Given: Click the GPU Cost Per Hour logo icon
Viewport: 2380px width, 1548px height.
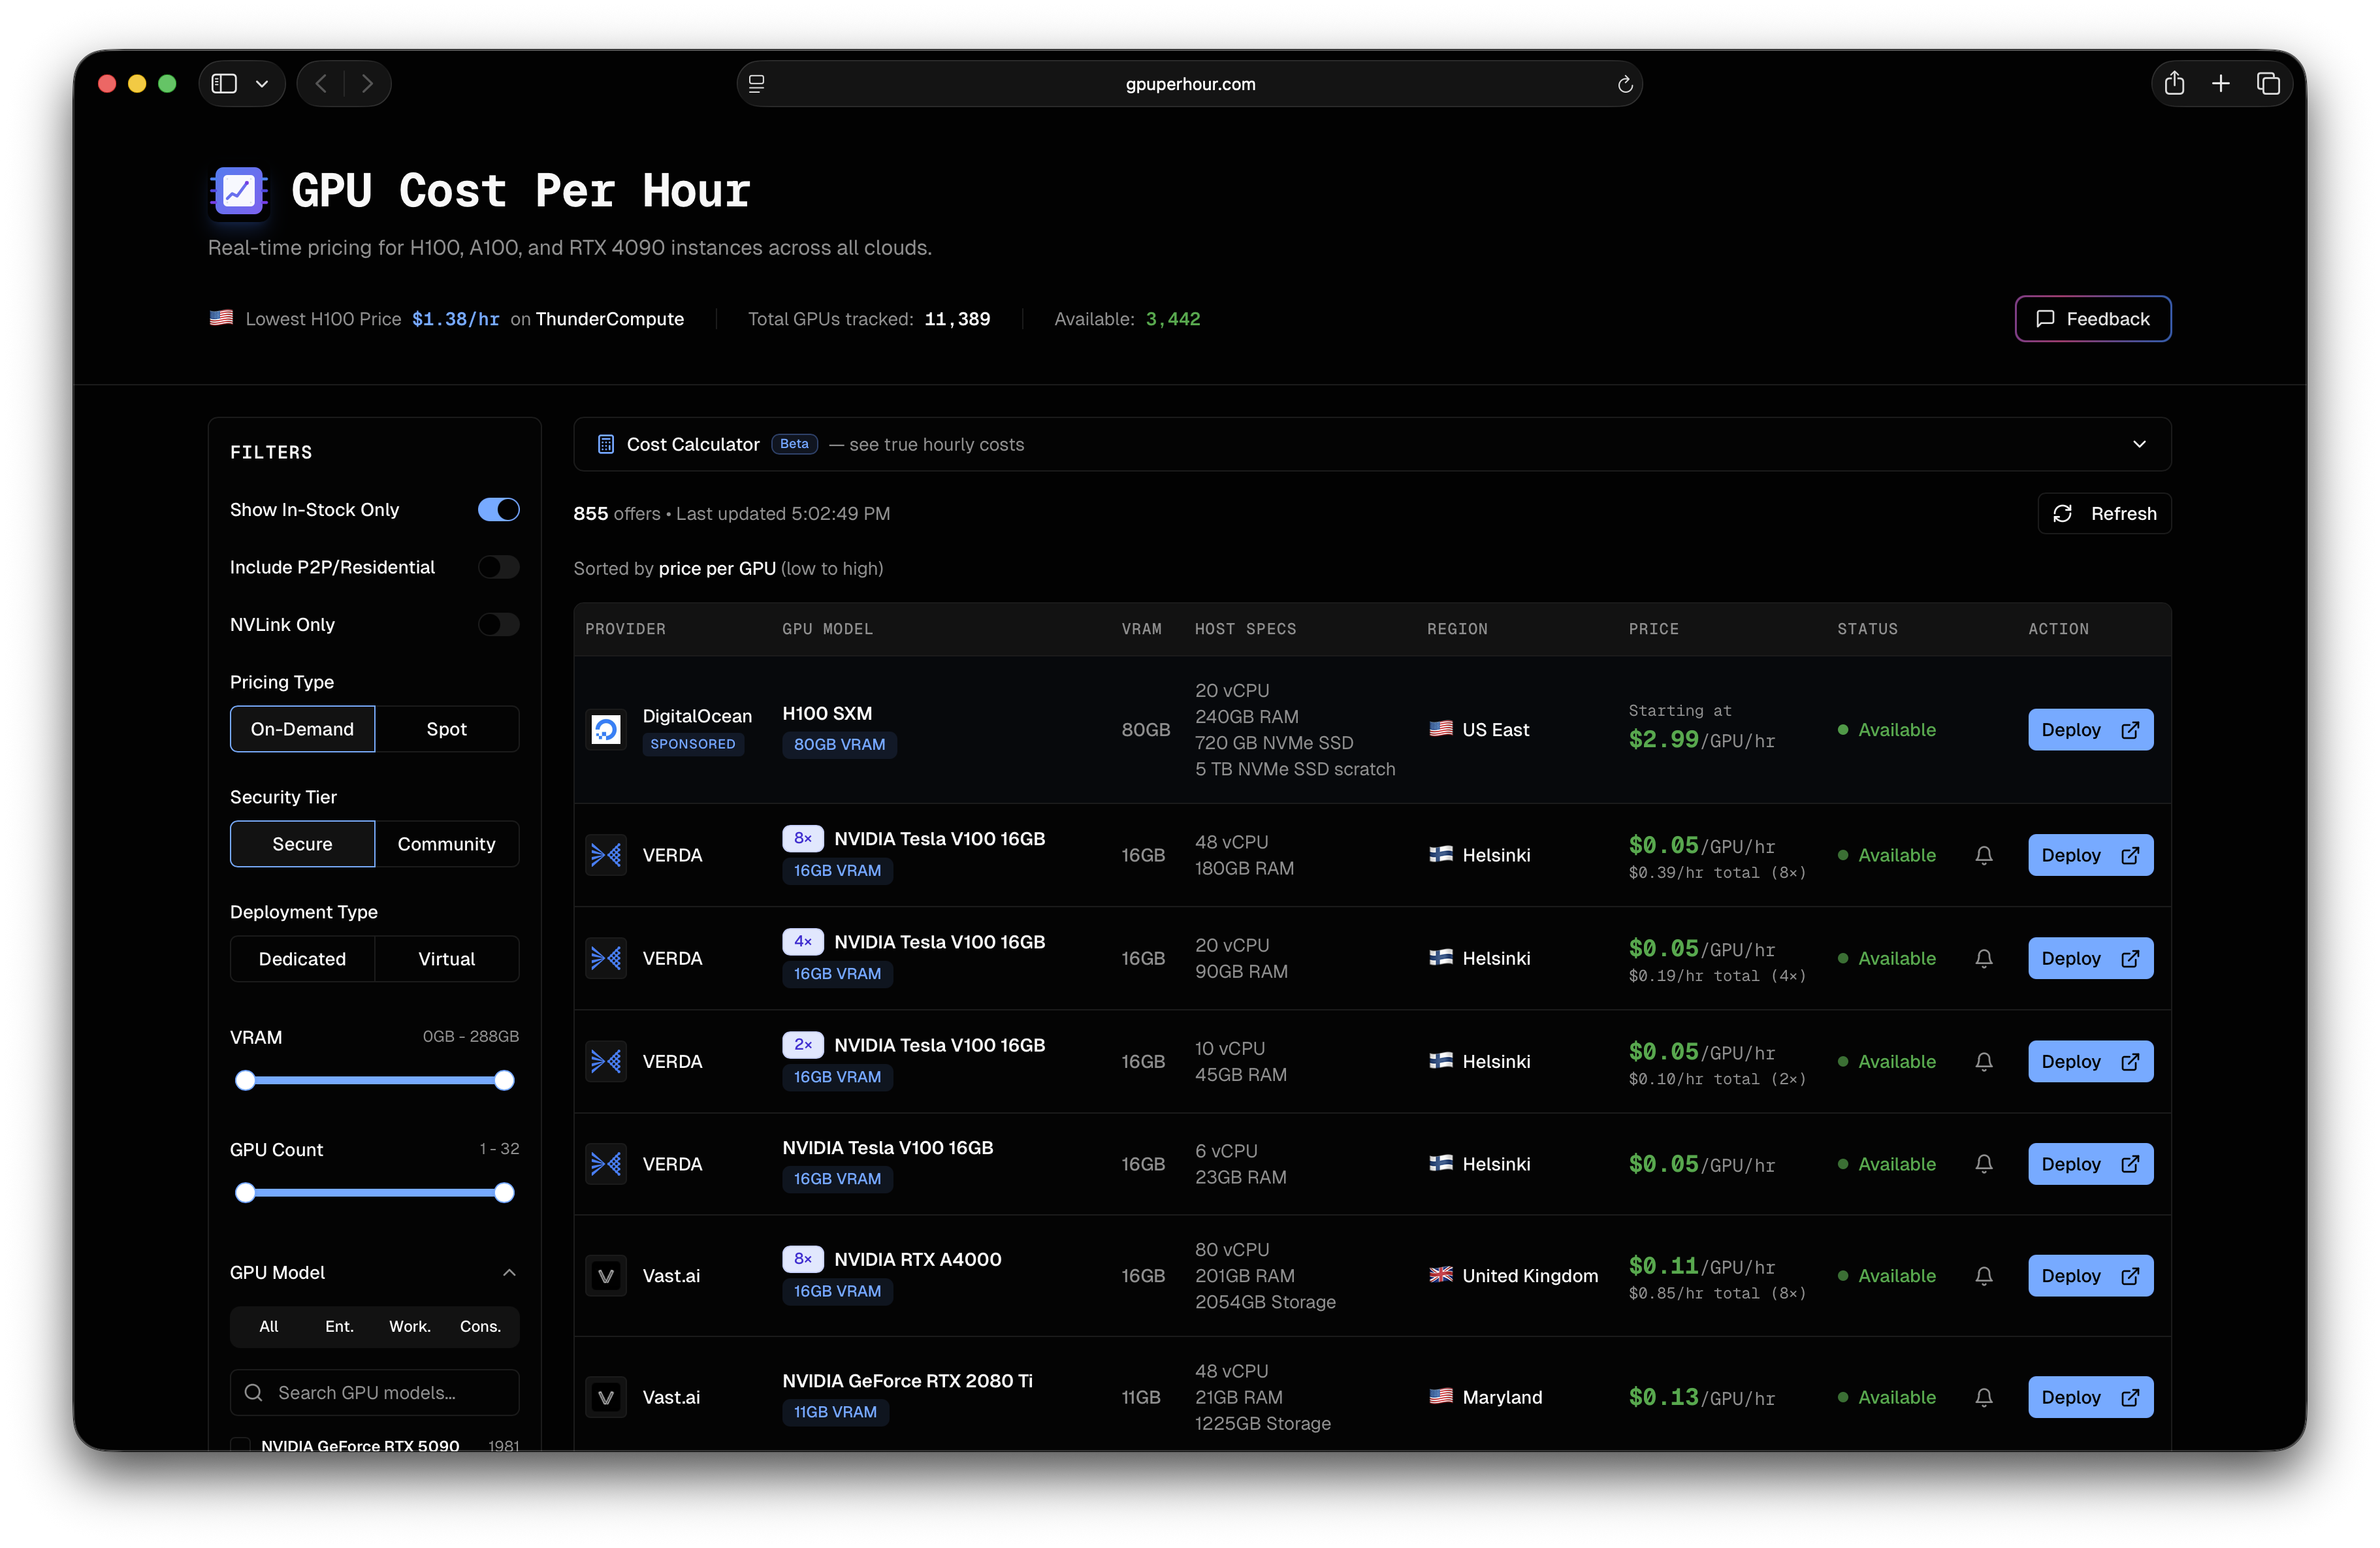Looking at the screenshot, I should point(239,190).
